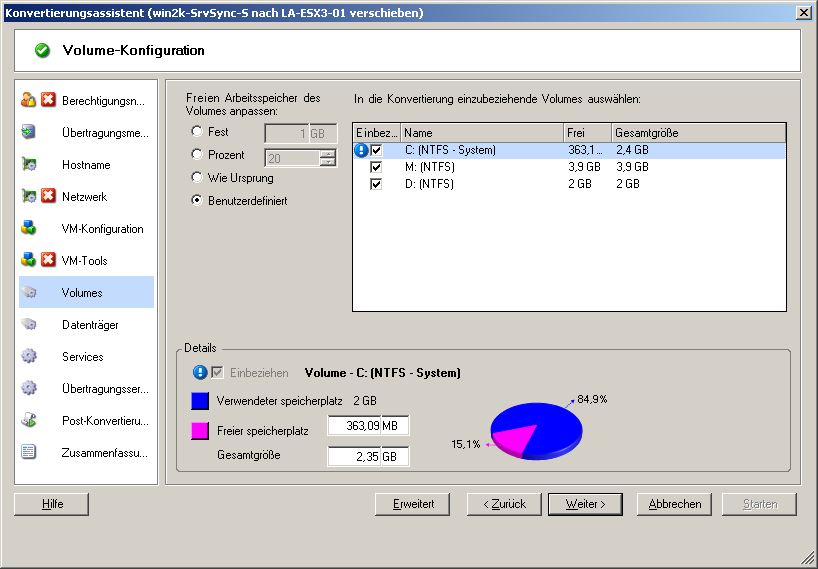The width and height of the screenshot is (818, 569).
Task: Switch to the VM-Konfiguration step
Action: 86,228
